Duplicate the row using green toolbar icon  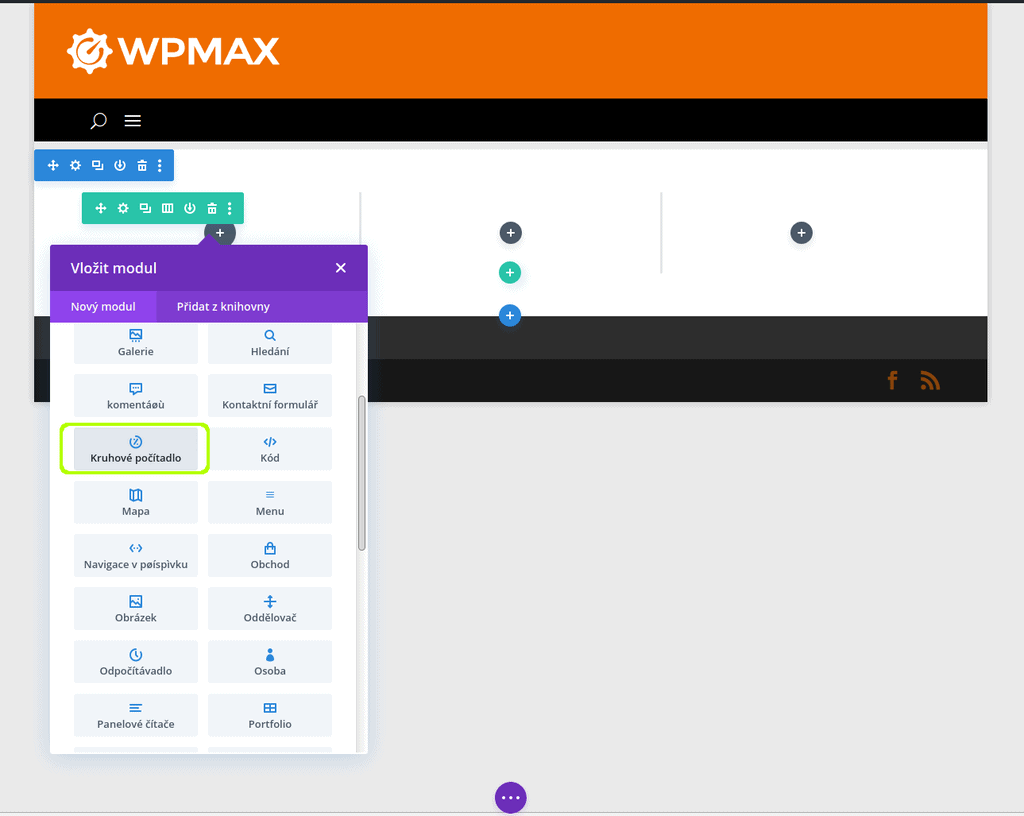[x=145, y=208]
